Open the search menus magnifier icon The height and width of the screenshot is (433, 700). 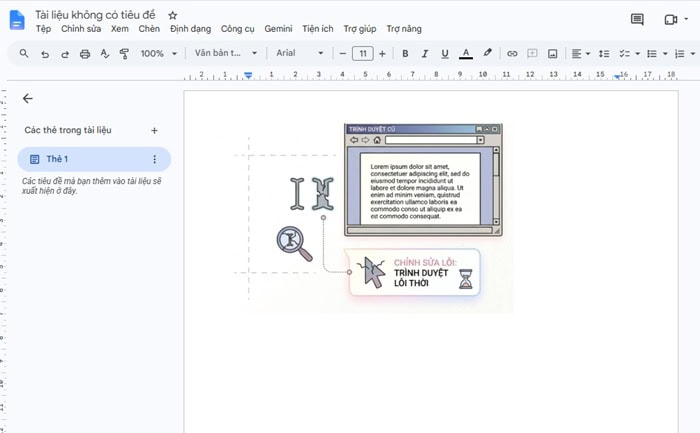[24, 54]
